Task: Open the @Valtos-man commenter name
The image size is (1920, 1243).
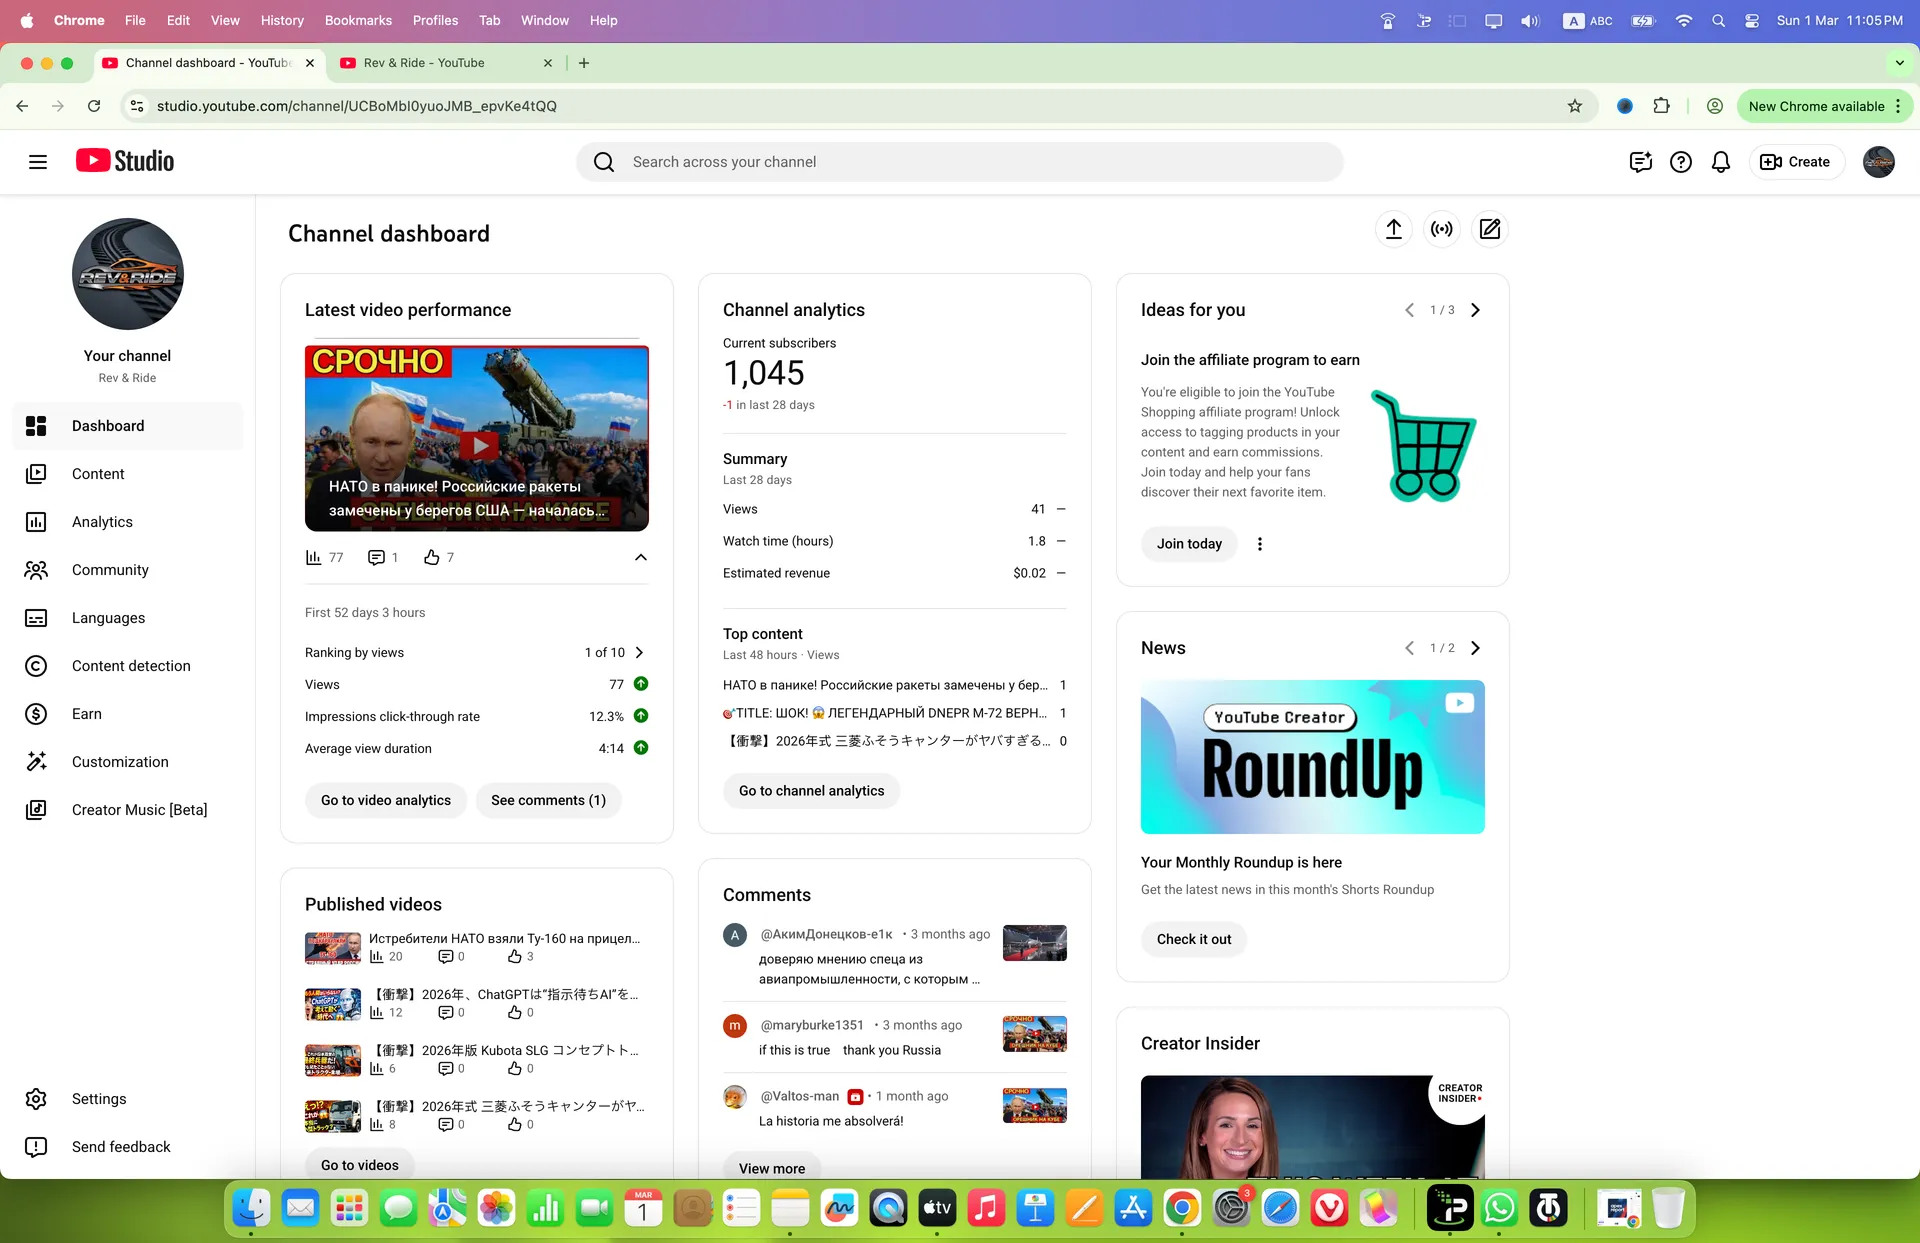Action: 800,1096
